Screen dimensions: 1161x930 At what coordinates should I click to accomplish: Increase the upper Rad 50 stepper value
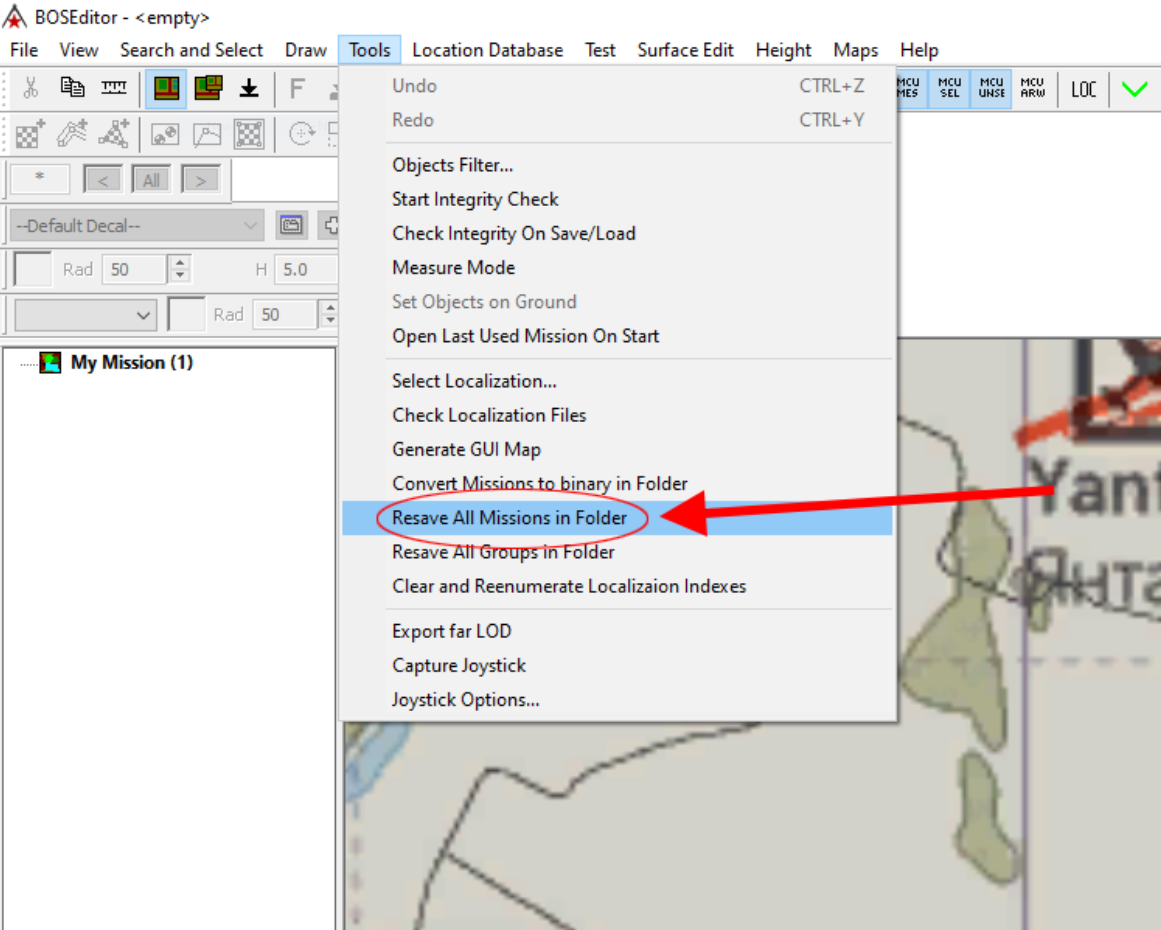180,263
